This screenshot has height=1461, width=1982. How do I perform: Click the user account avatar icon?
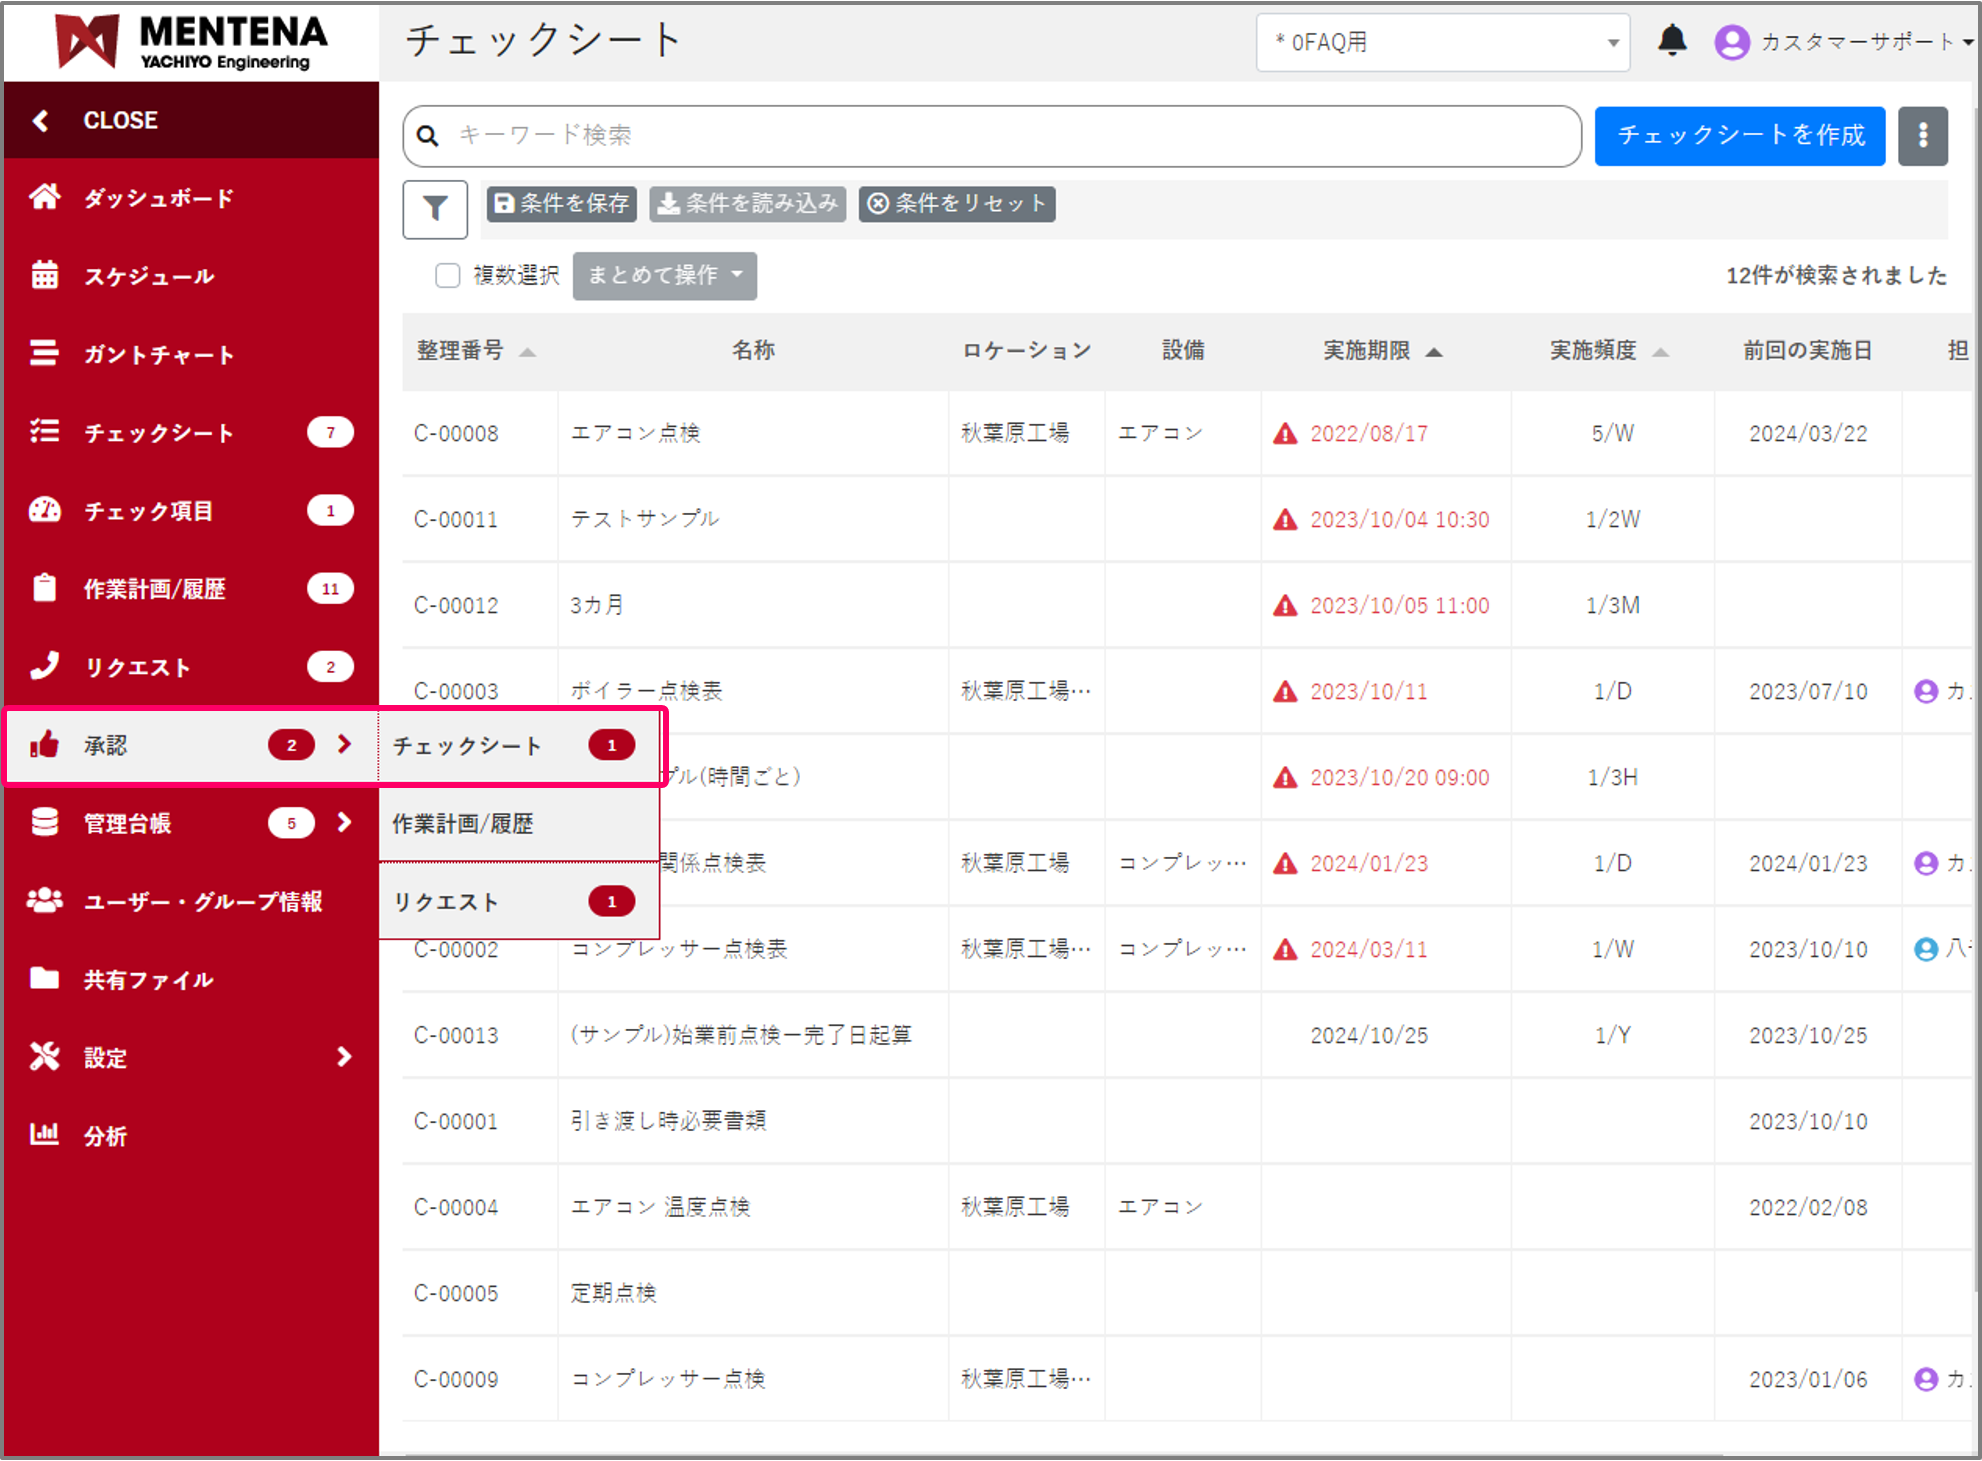(x=1732, y=42)
